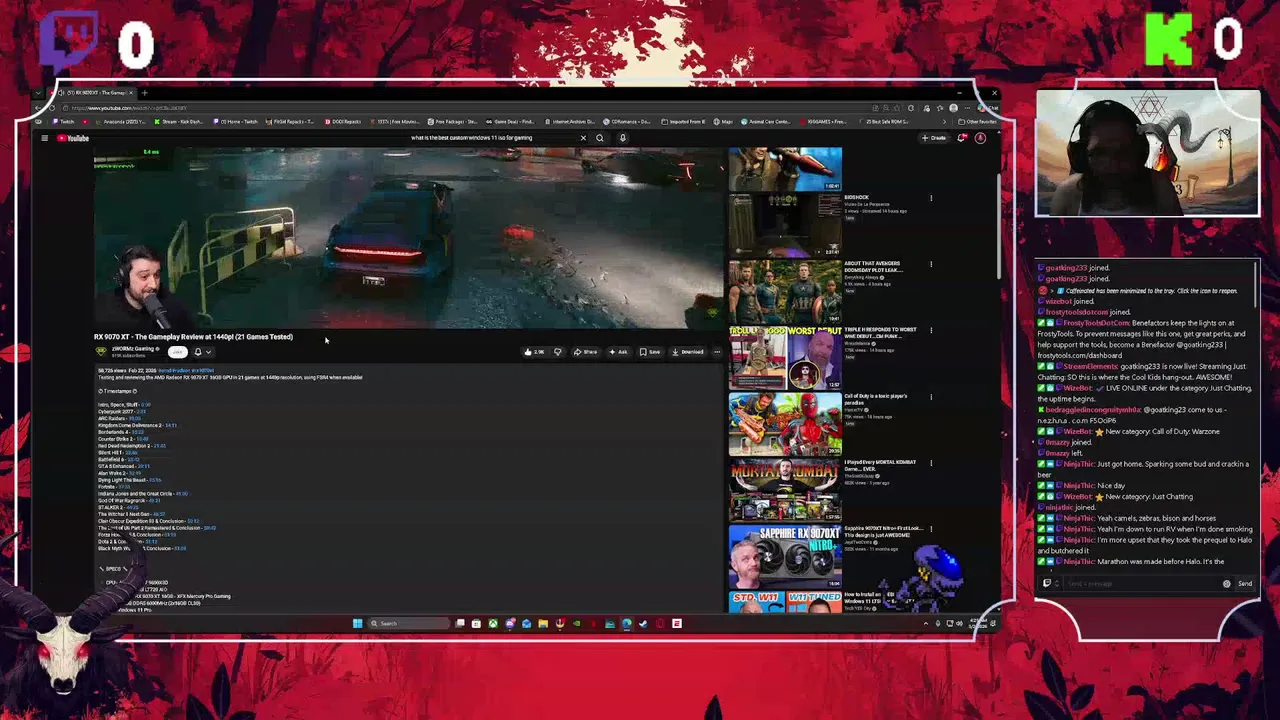Open options menu for Call of Duty video
Image resolution: width=1280 pixels, height=720 pixels.
pos(931,397)
